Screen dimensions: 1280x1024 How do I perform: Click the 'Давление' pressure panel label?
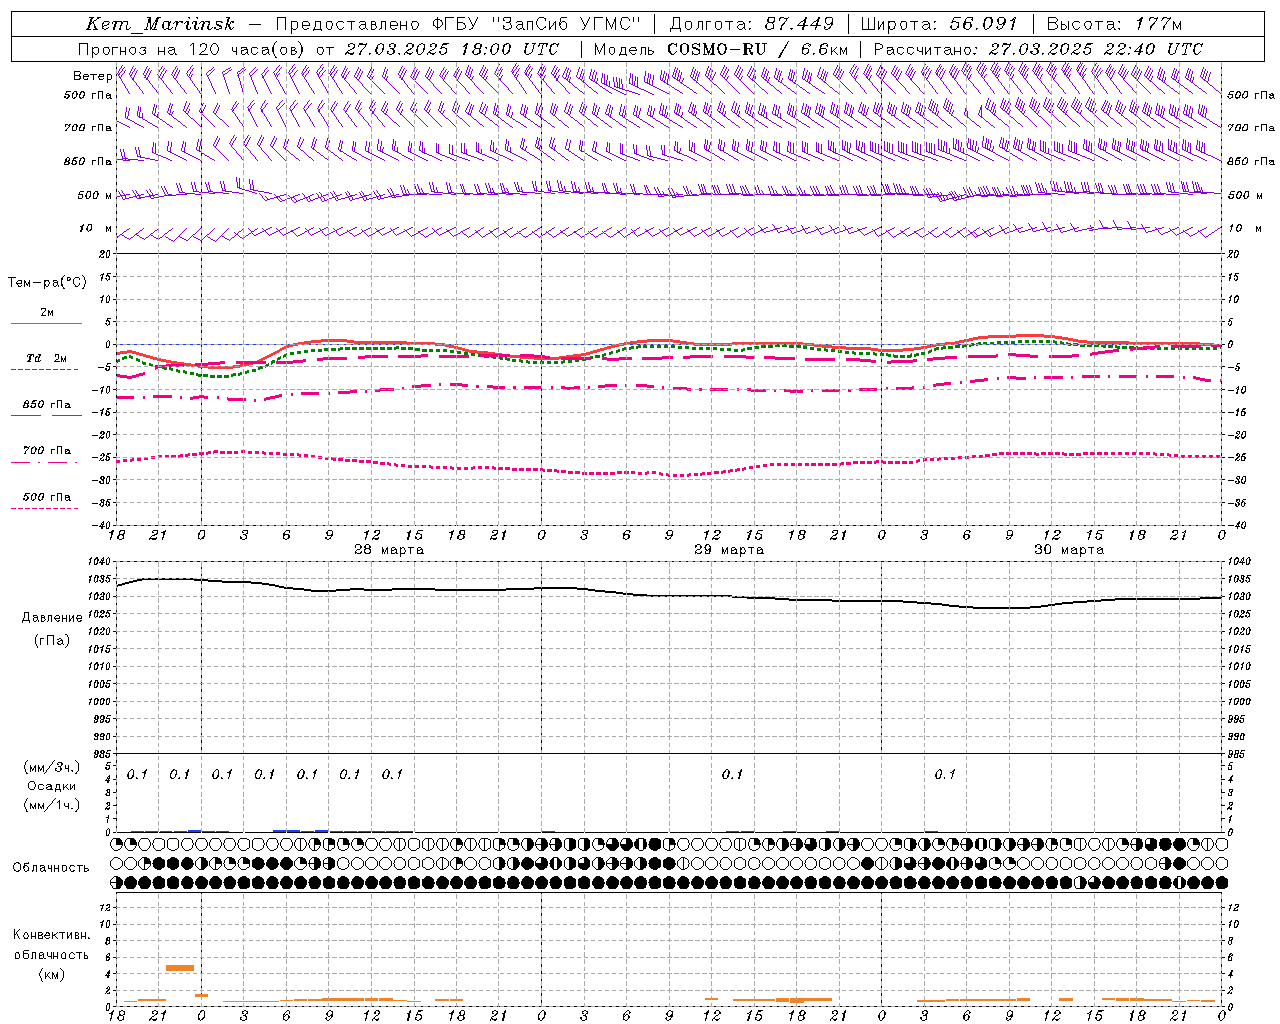tap(52, 618)
